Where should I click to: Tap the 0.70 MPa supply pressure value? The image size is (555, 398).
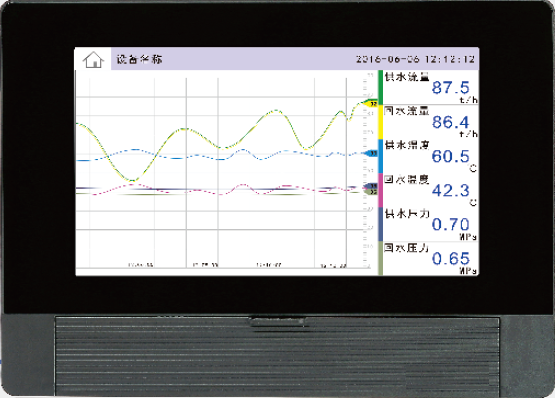pos(450,224)
